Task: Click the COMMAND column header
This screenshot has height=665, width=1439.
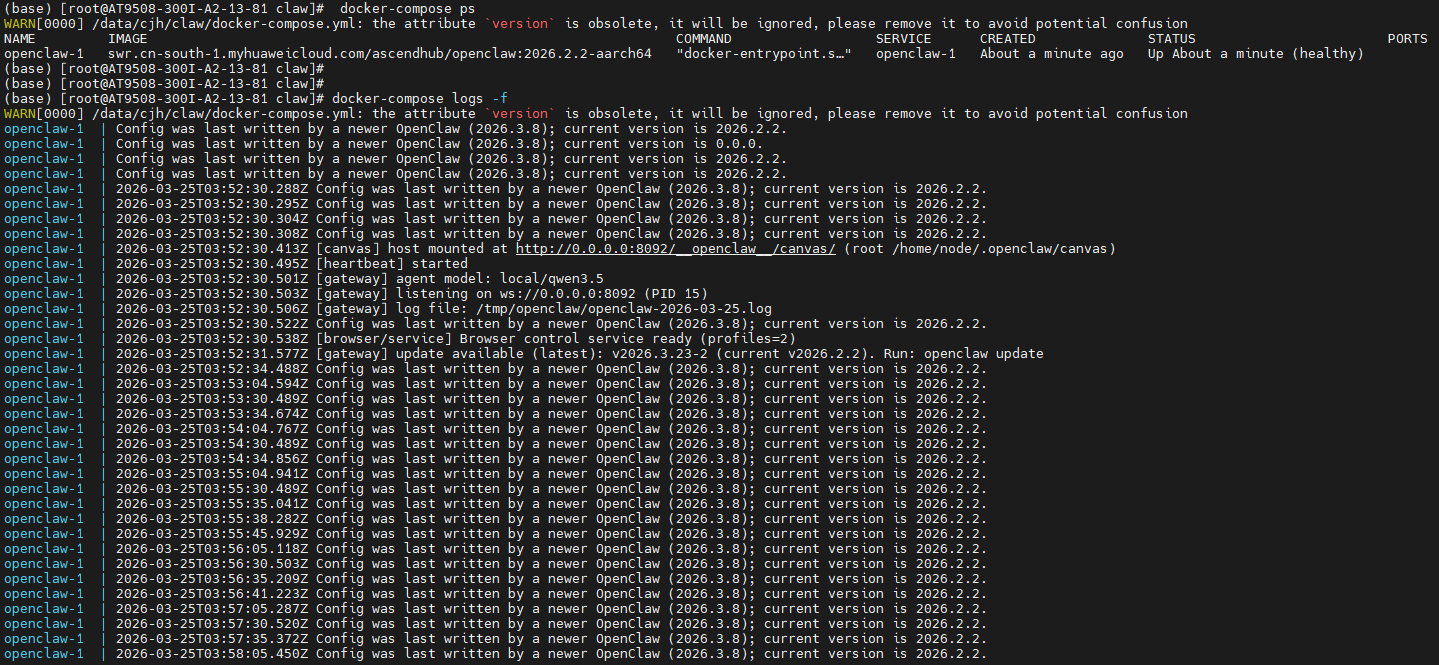Action: tap(704, 39)
